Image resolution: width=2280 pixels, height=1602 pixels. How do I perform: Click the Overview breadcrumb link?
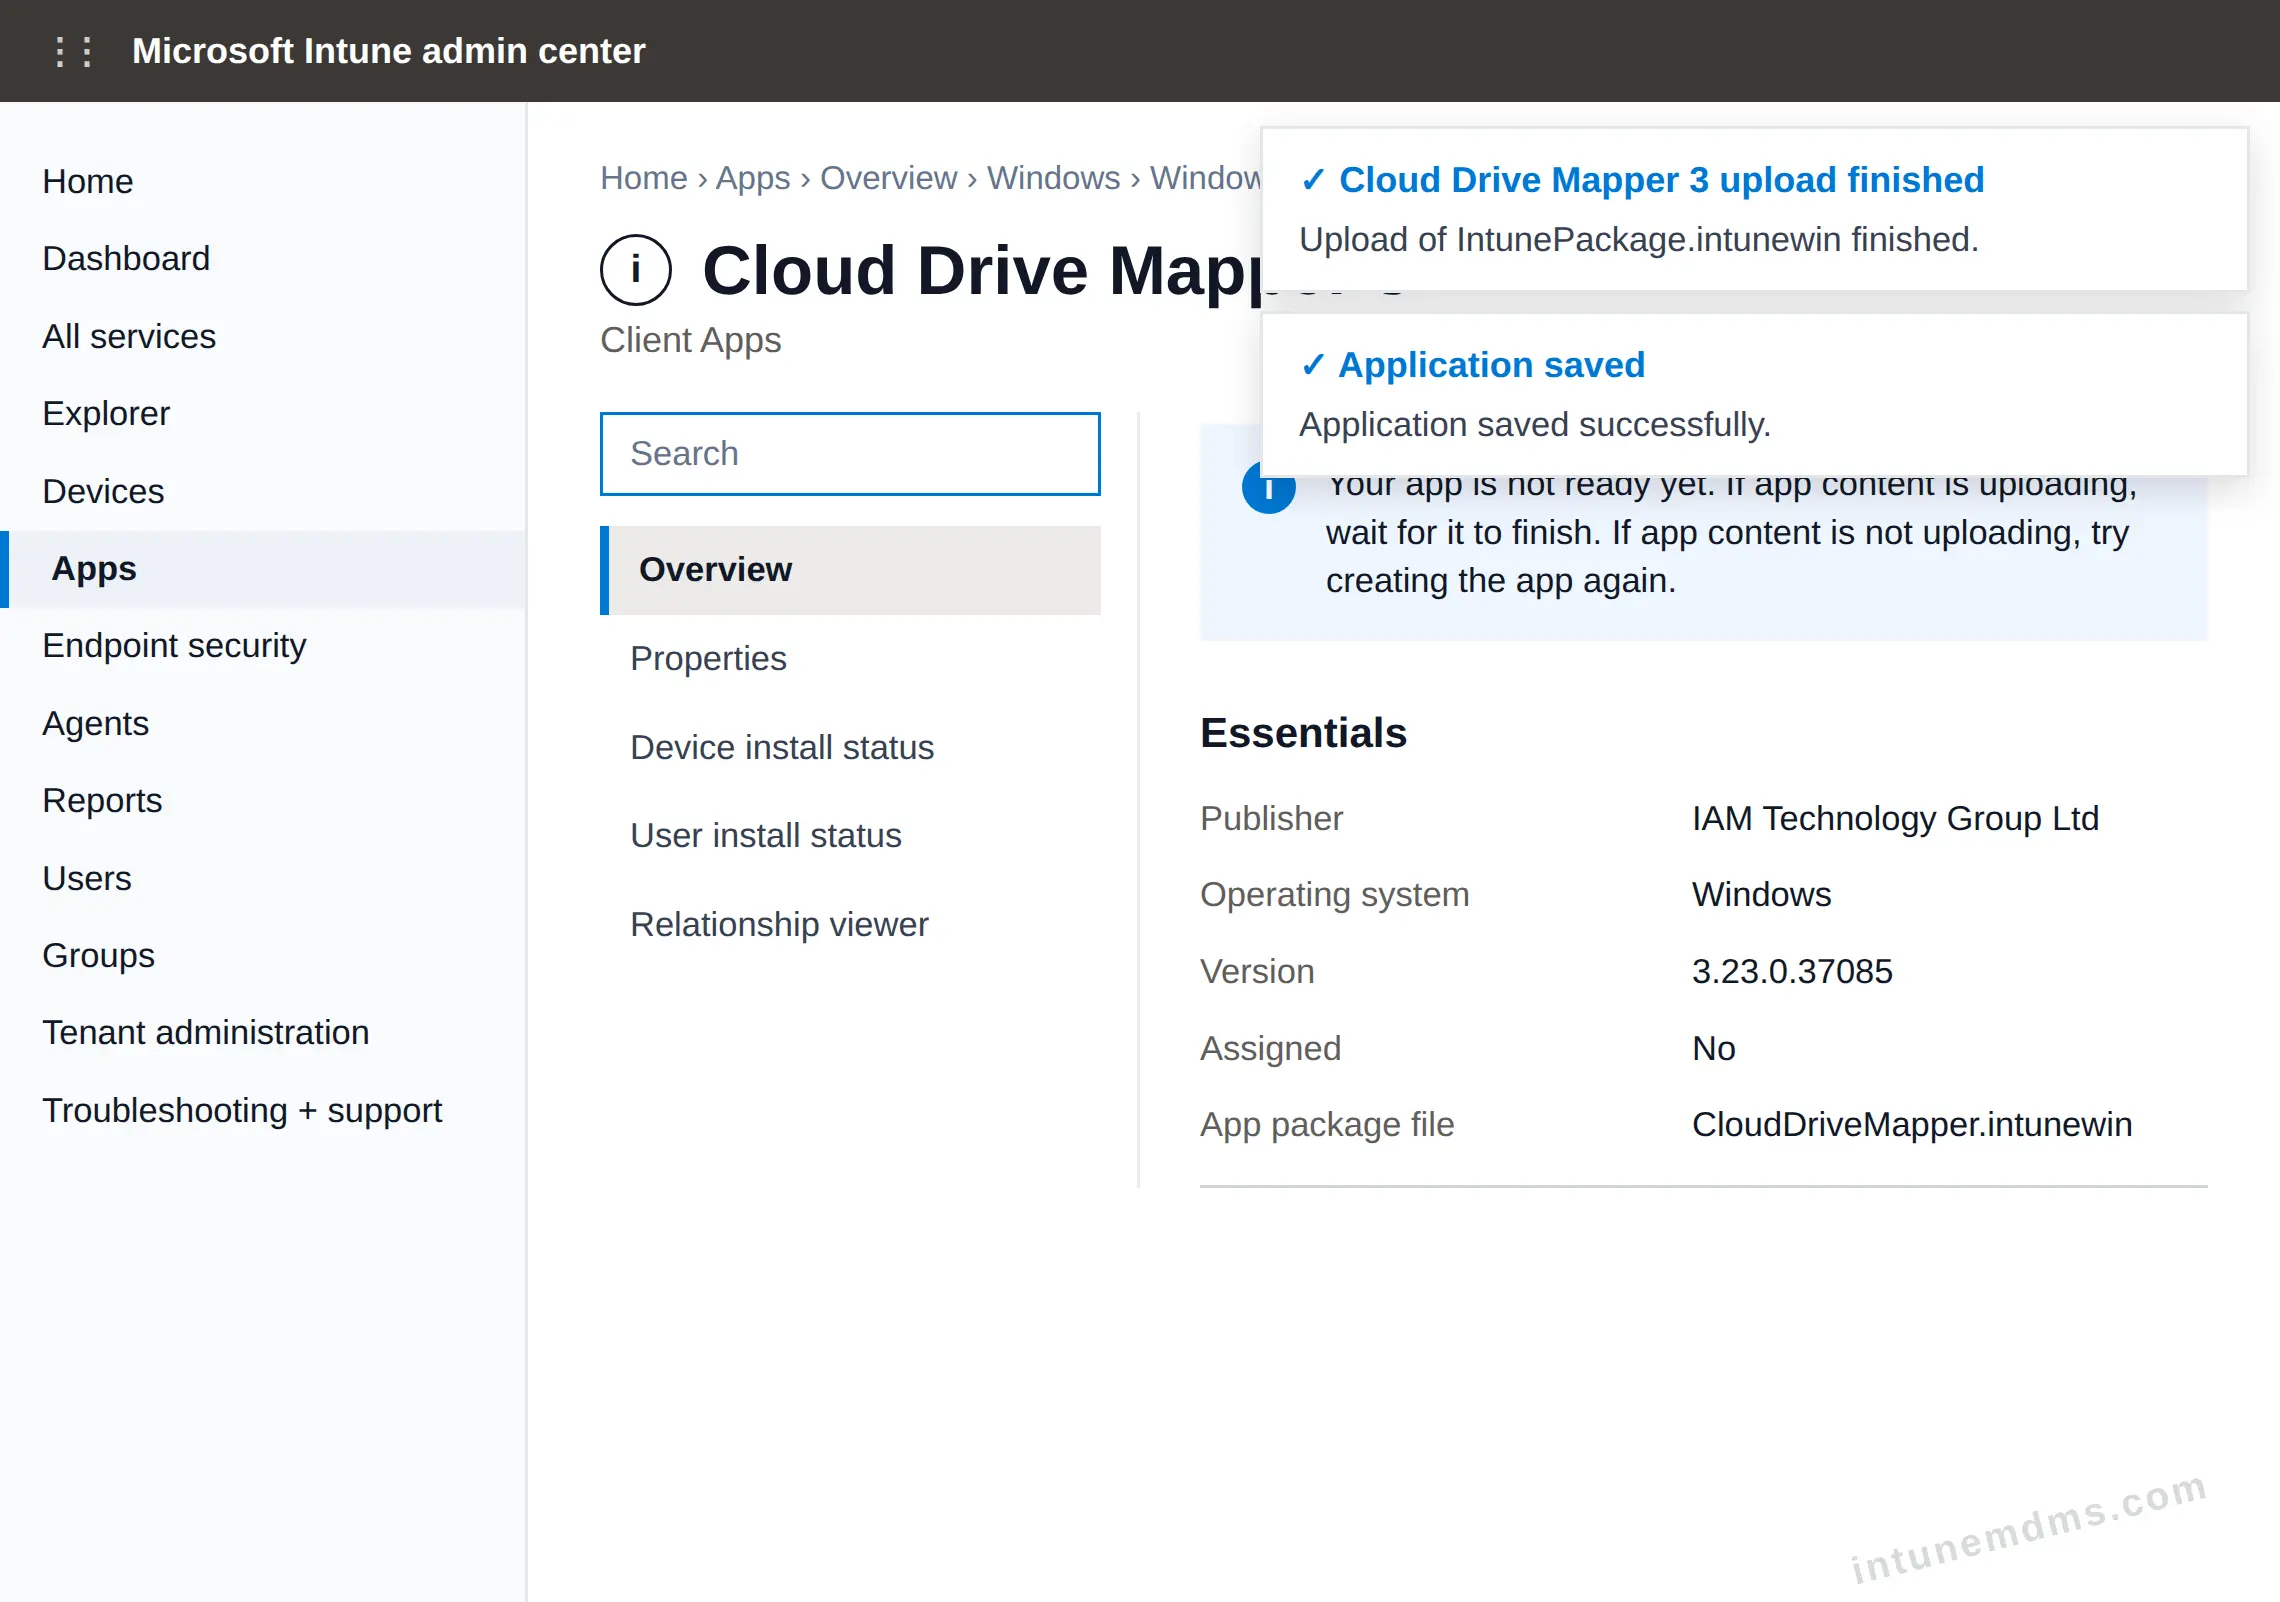888,178
